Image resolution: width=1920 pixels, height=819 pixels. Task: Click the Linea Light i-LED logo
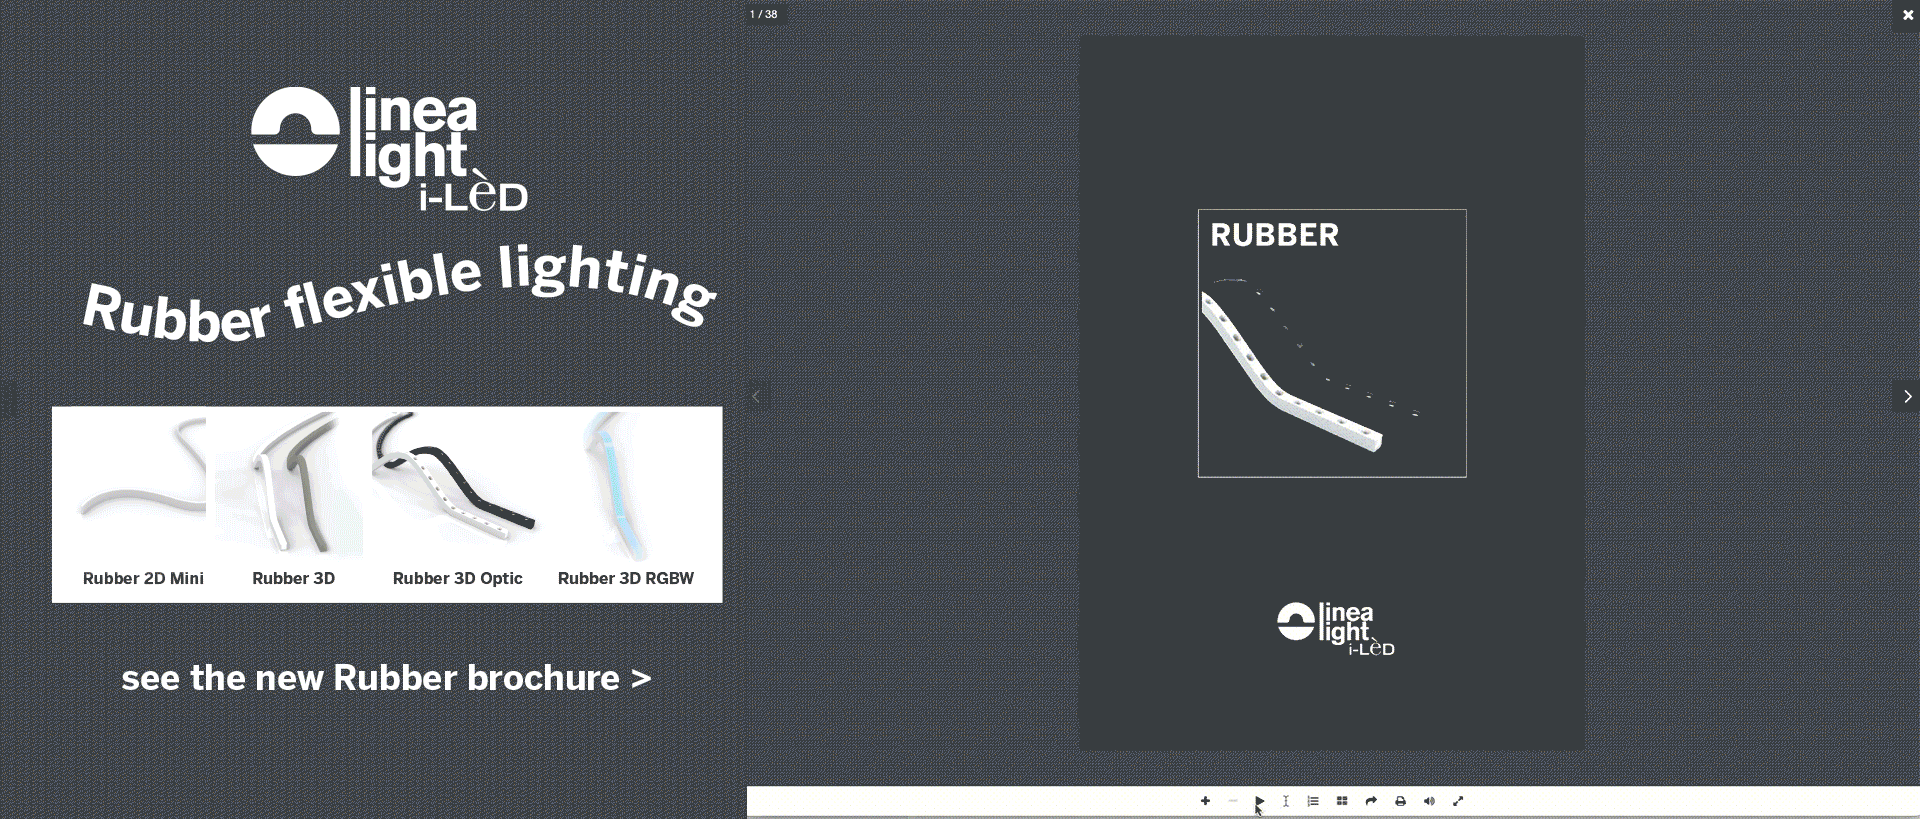389,149
